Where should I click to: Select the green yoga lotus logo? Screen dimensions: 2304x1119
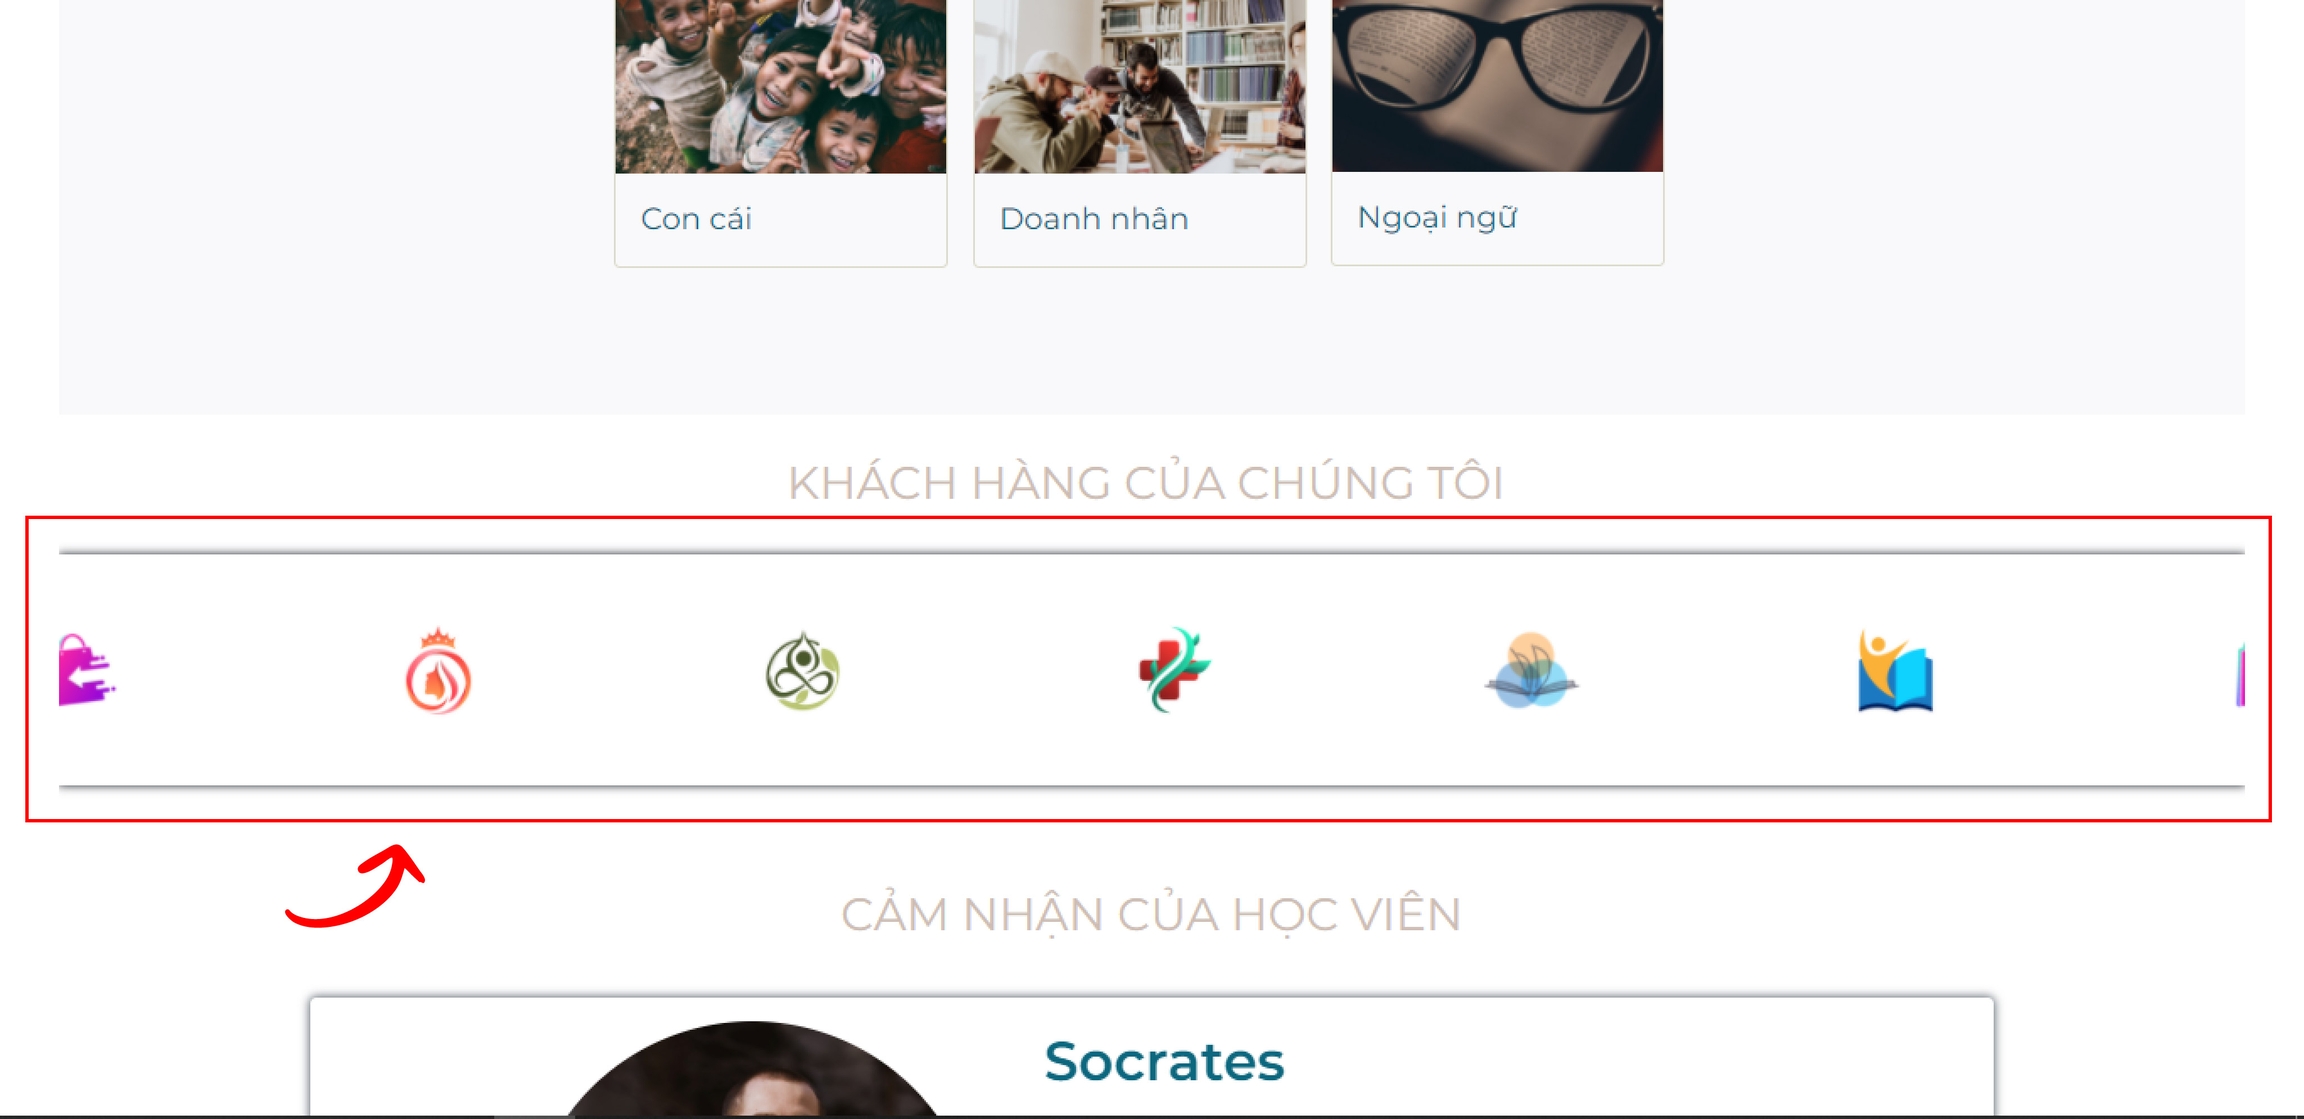[x=802, y=670]
